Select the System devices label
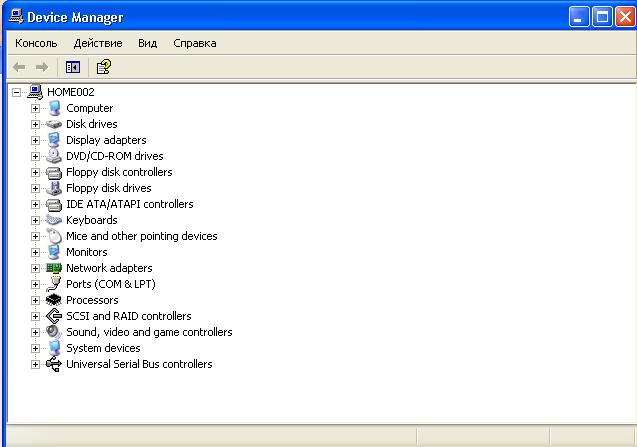Image resolution: width=637 pixels, height=447 pixels. pos(103,348)
